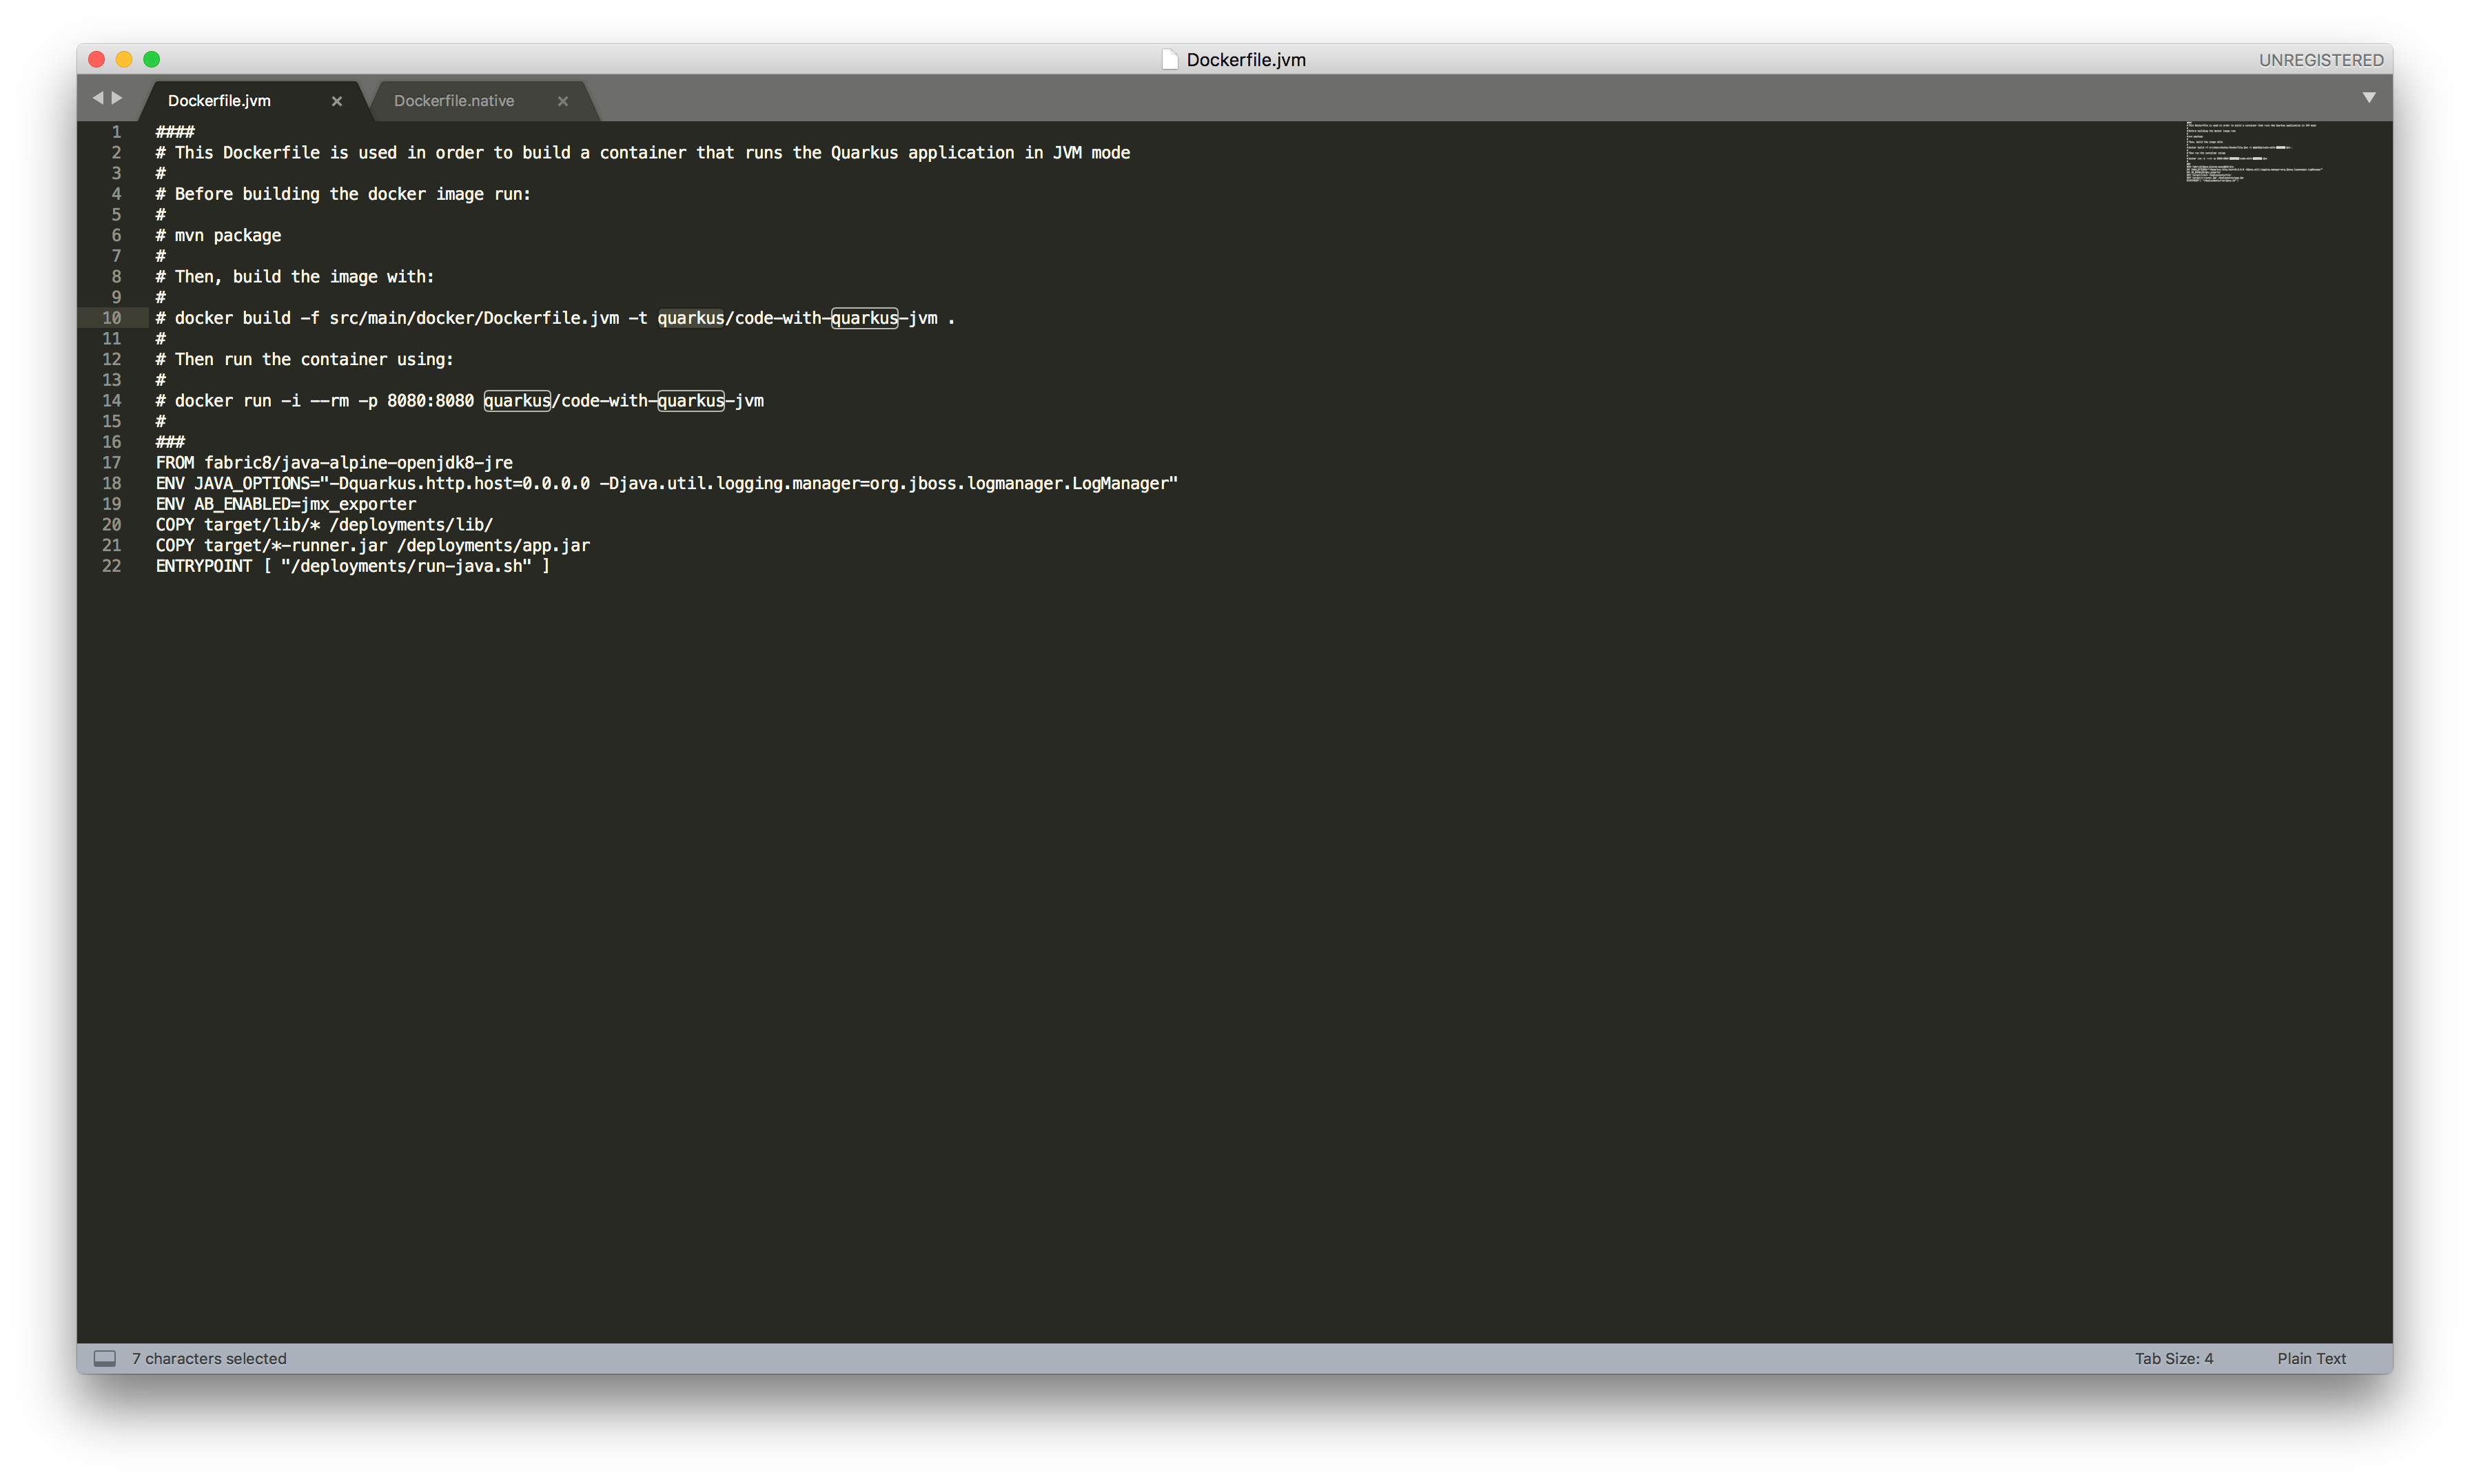The width and height of the screenshot is (2470, 1484).
Task: Open the tab list dropdown arrow
Action: click(x=2368, y=98)
